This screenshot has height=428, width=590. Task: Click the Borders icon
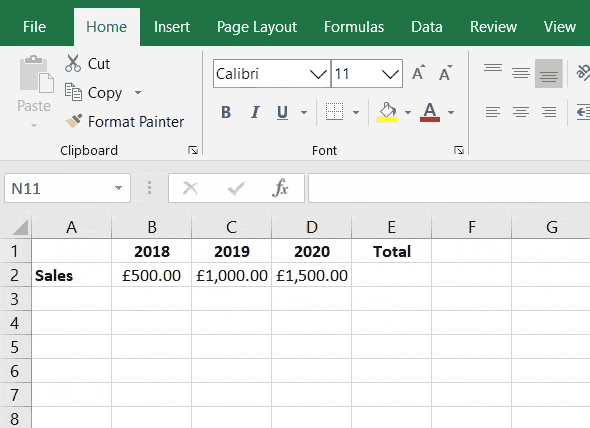click(x=334, y=112)
